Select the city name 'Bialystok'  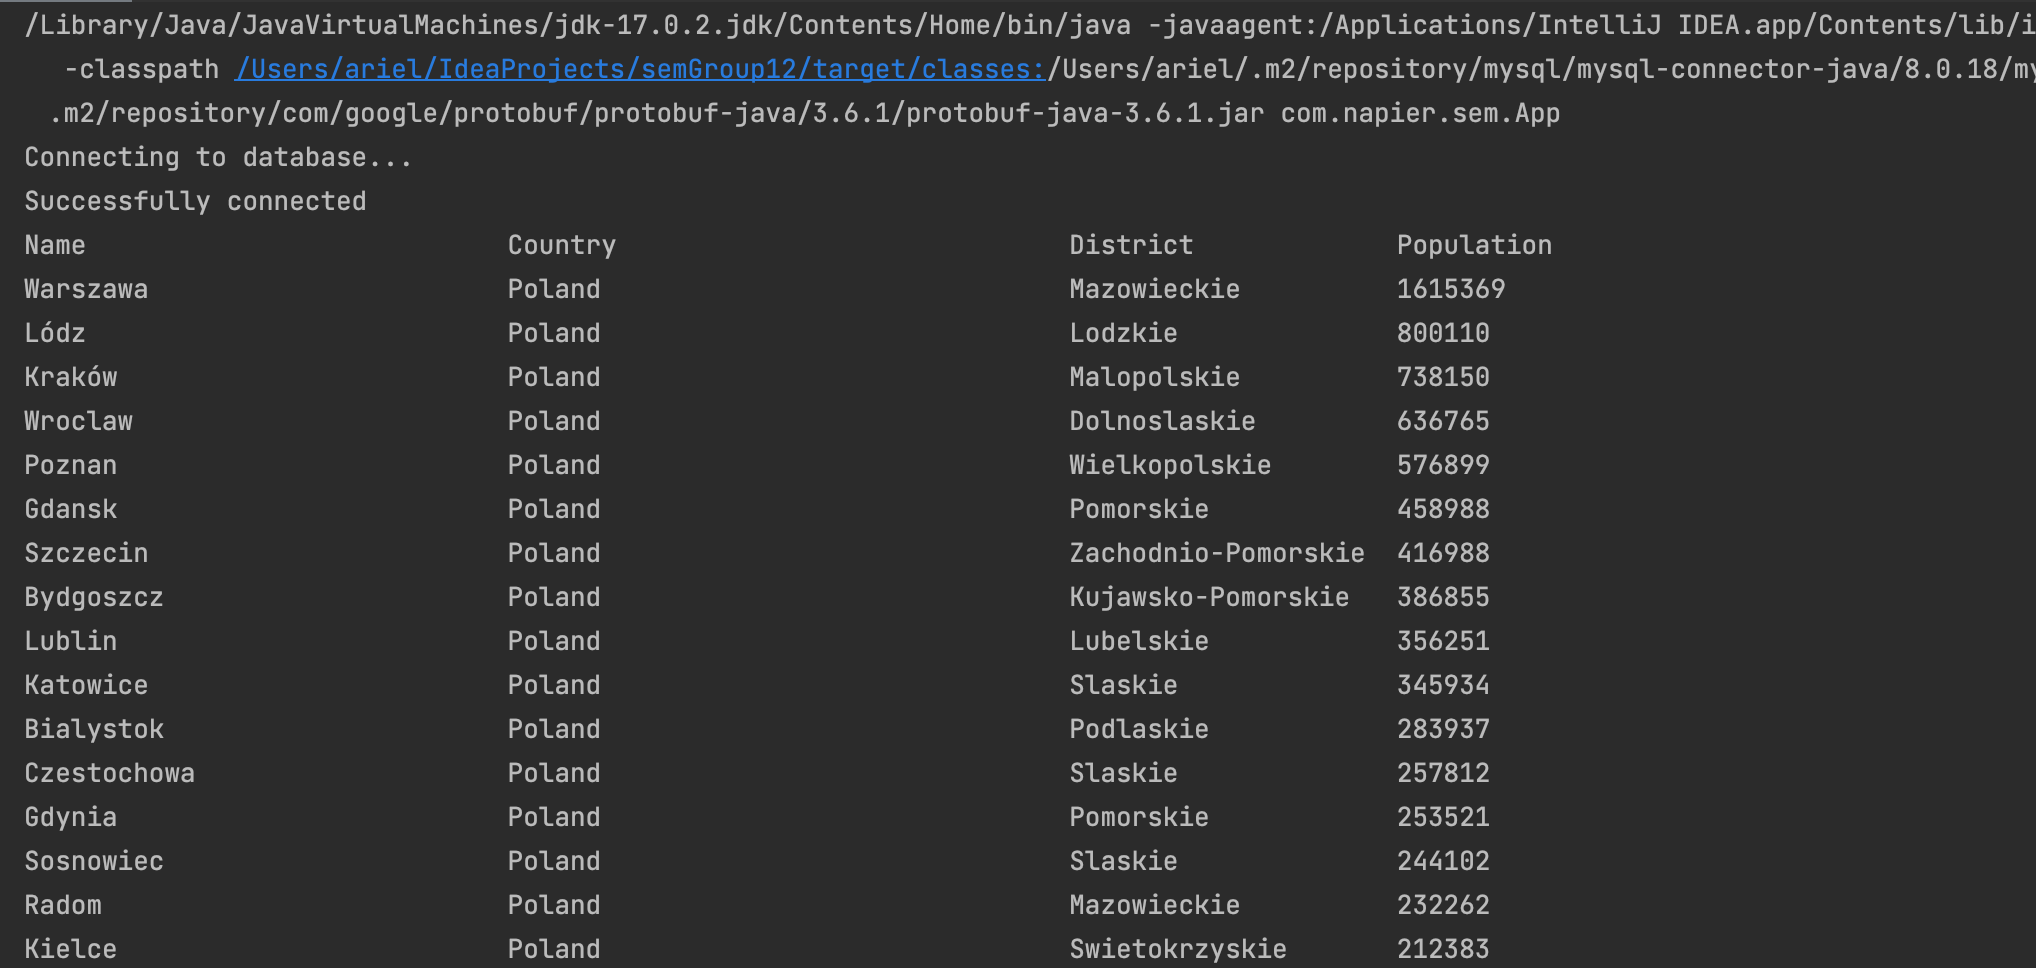coord(94,729)
